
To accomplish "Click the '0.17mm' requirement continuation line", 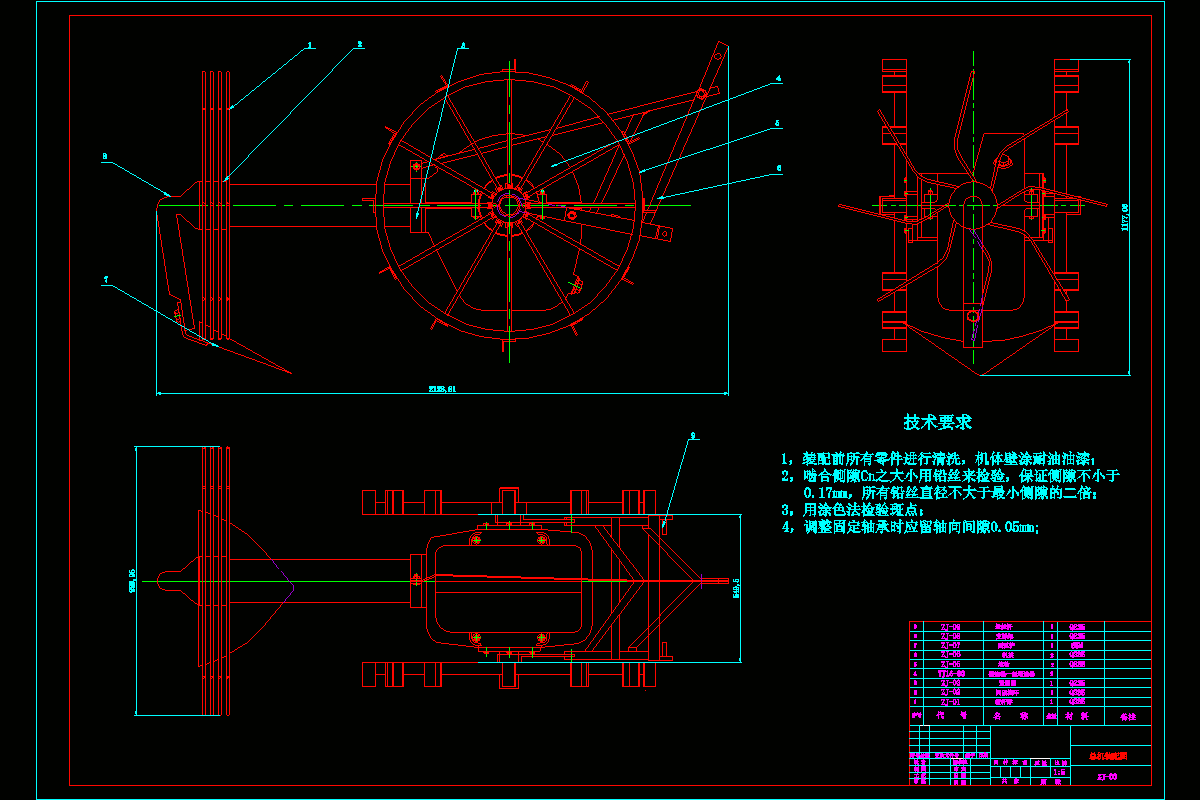I will (x=951, y=492).
